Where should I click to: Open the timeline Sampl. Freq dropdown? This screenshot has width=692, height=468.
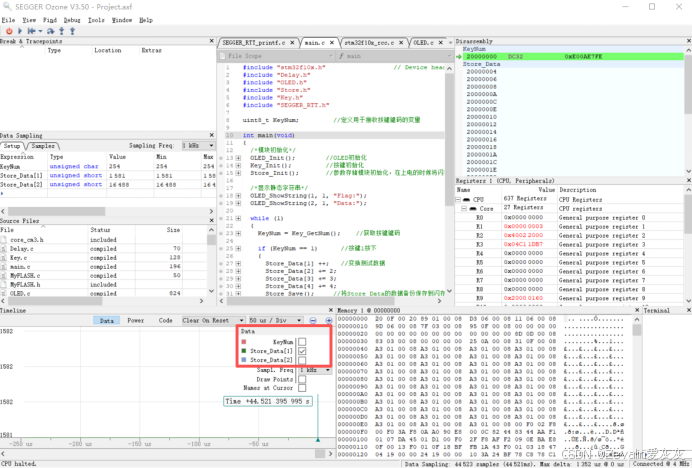[315, 370]
